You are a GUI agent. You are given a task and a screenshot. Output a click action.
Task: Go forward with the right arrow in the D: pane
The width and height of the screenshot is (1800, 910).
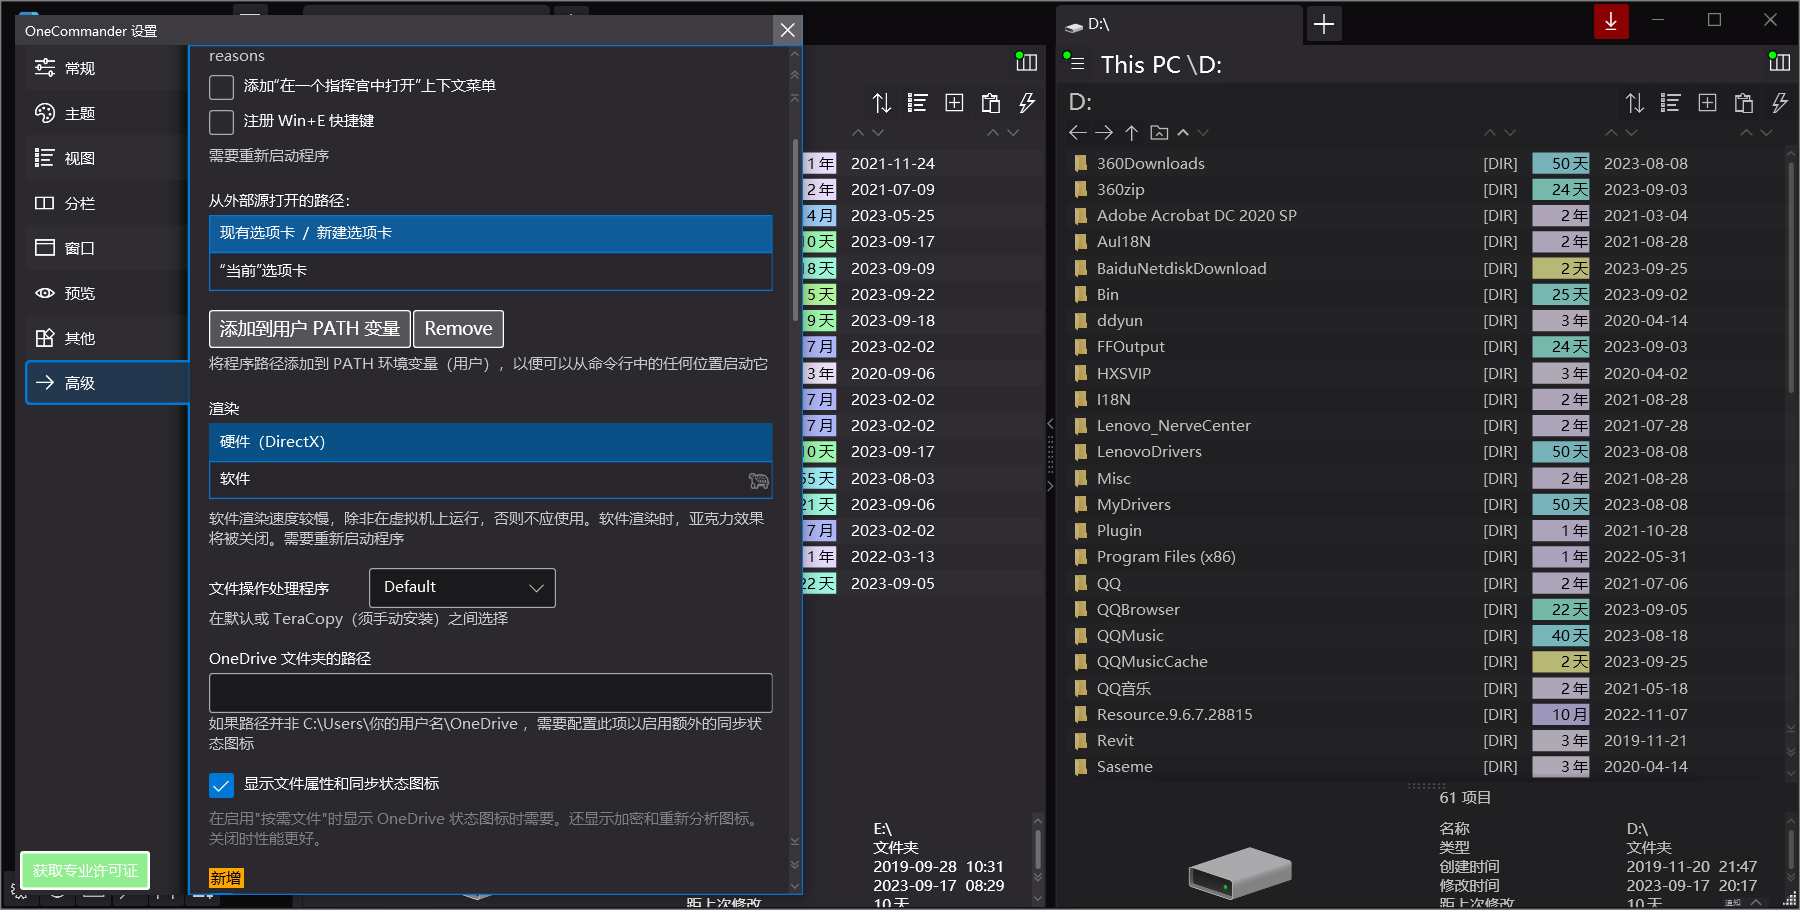point(1104,132)
